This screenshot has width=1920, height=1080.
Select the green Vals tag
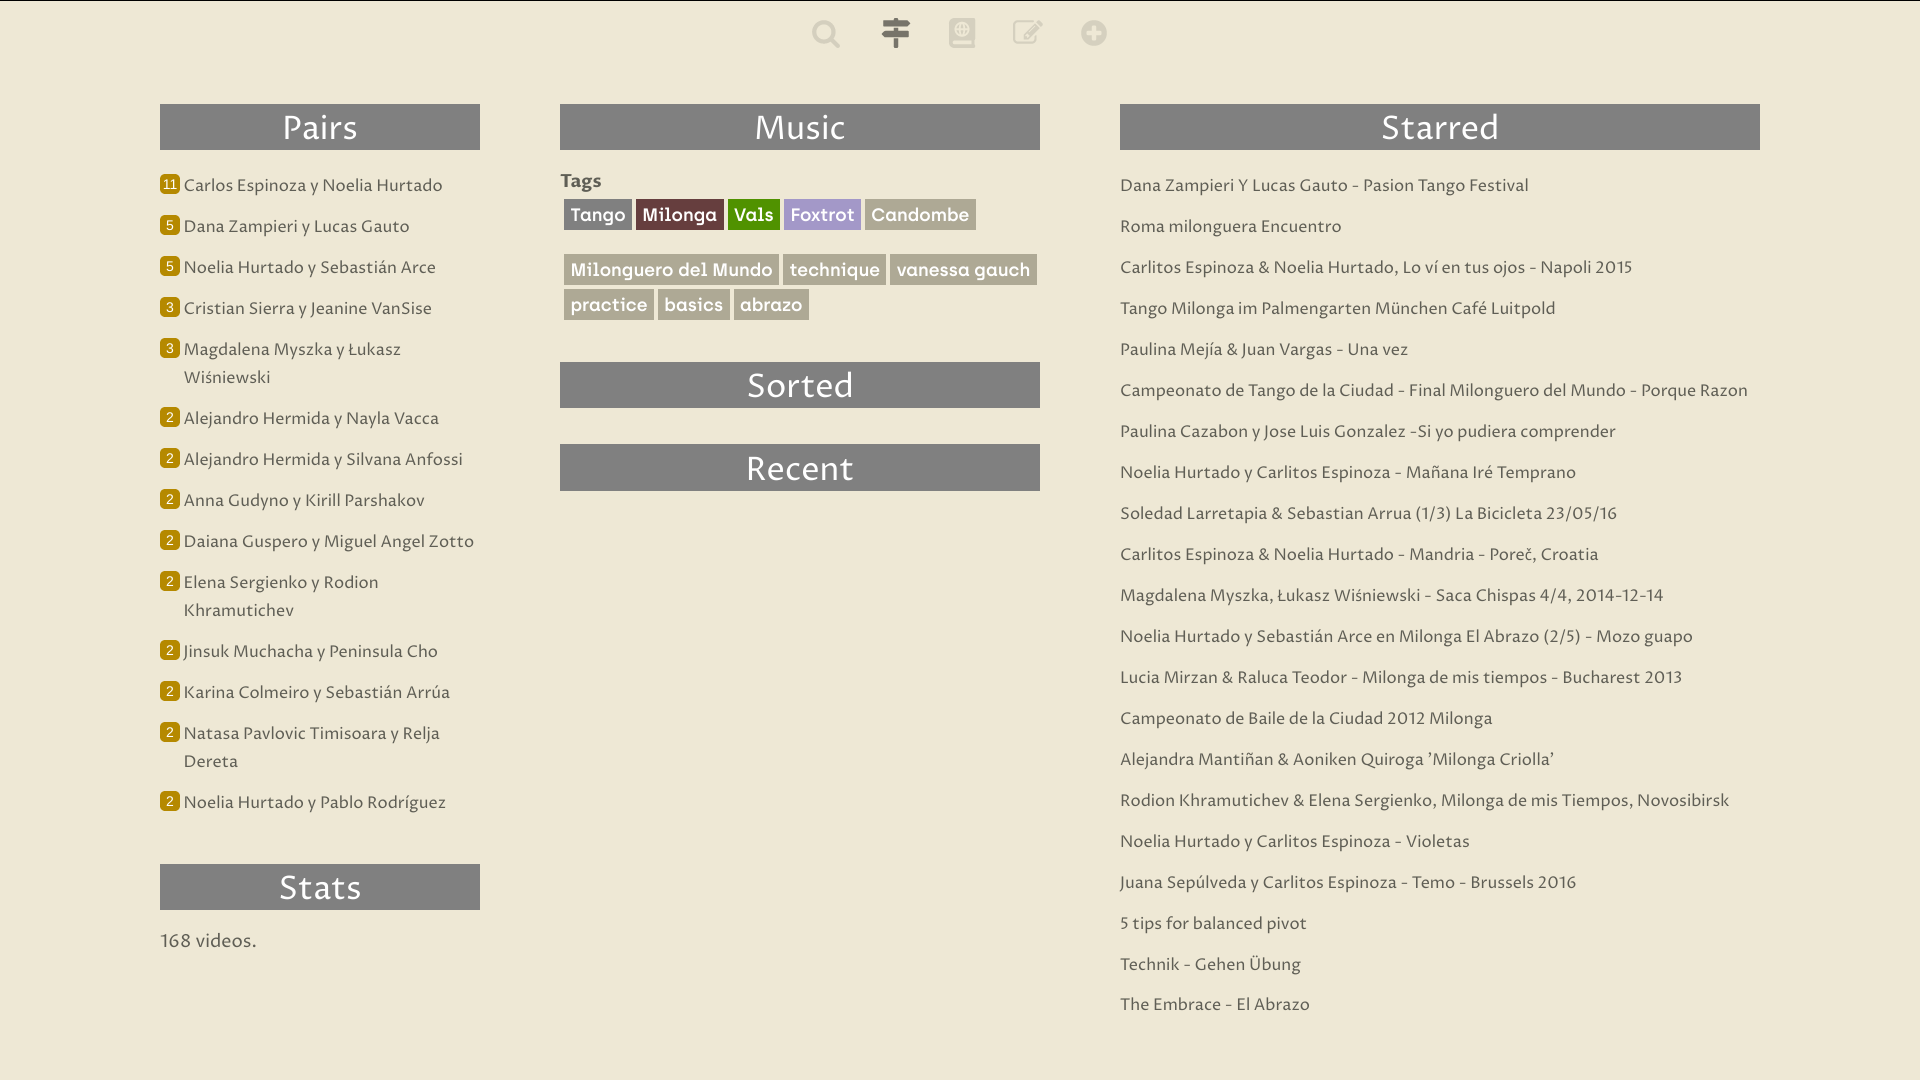754,215
